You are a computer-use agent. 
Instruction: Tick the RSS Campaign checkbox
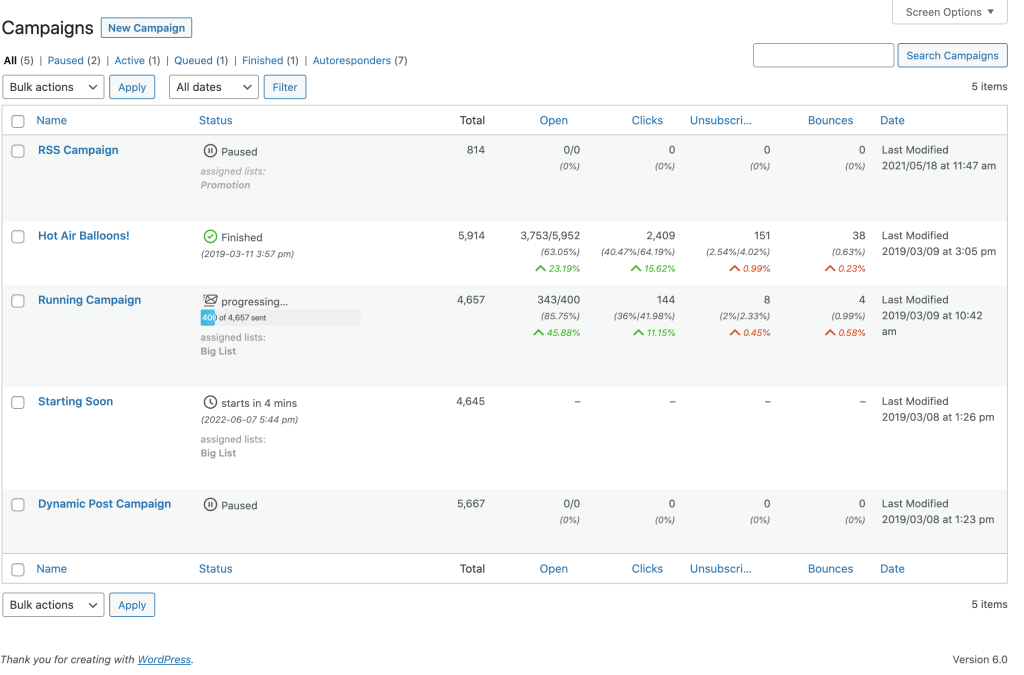point(18,151)
